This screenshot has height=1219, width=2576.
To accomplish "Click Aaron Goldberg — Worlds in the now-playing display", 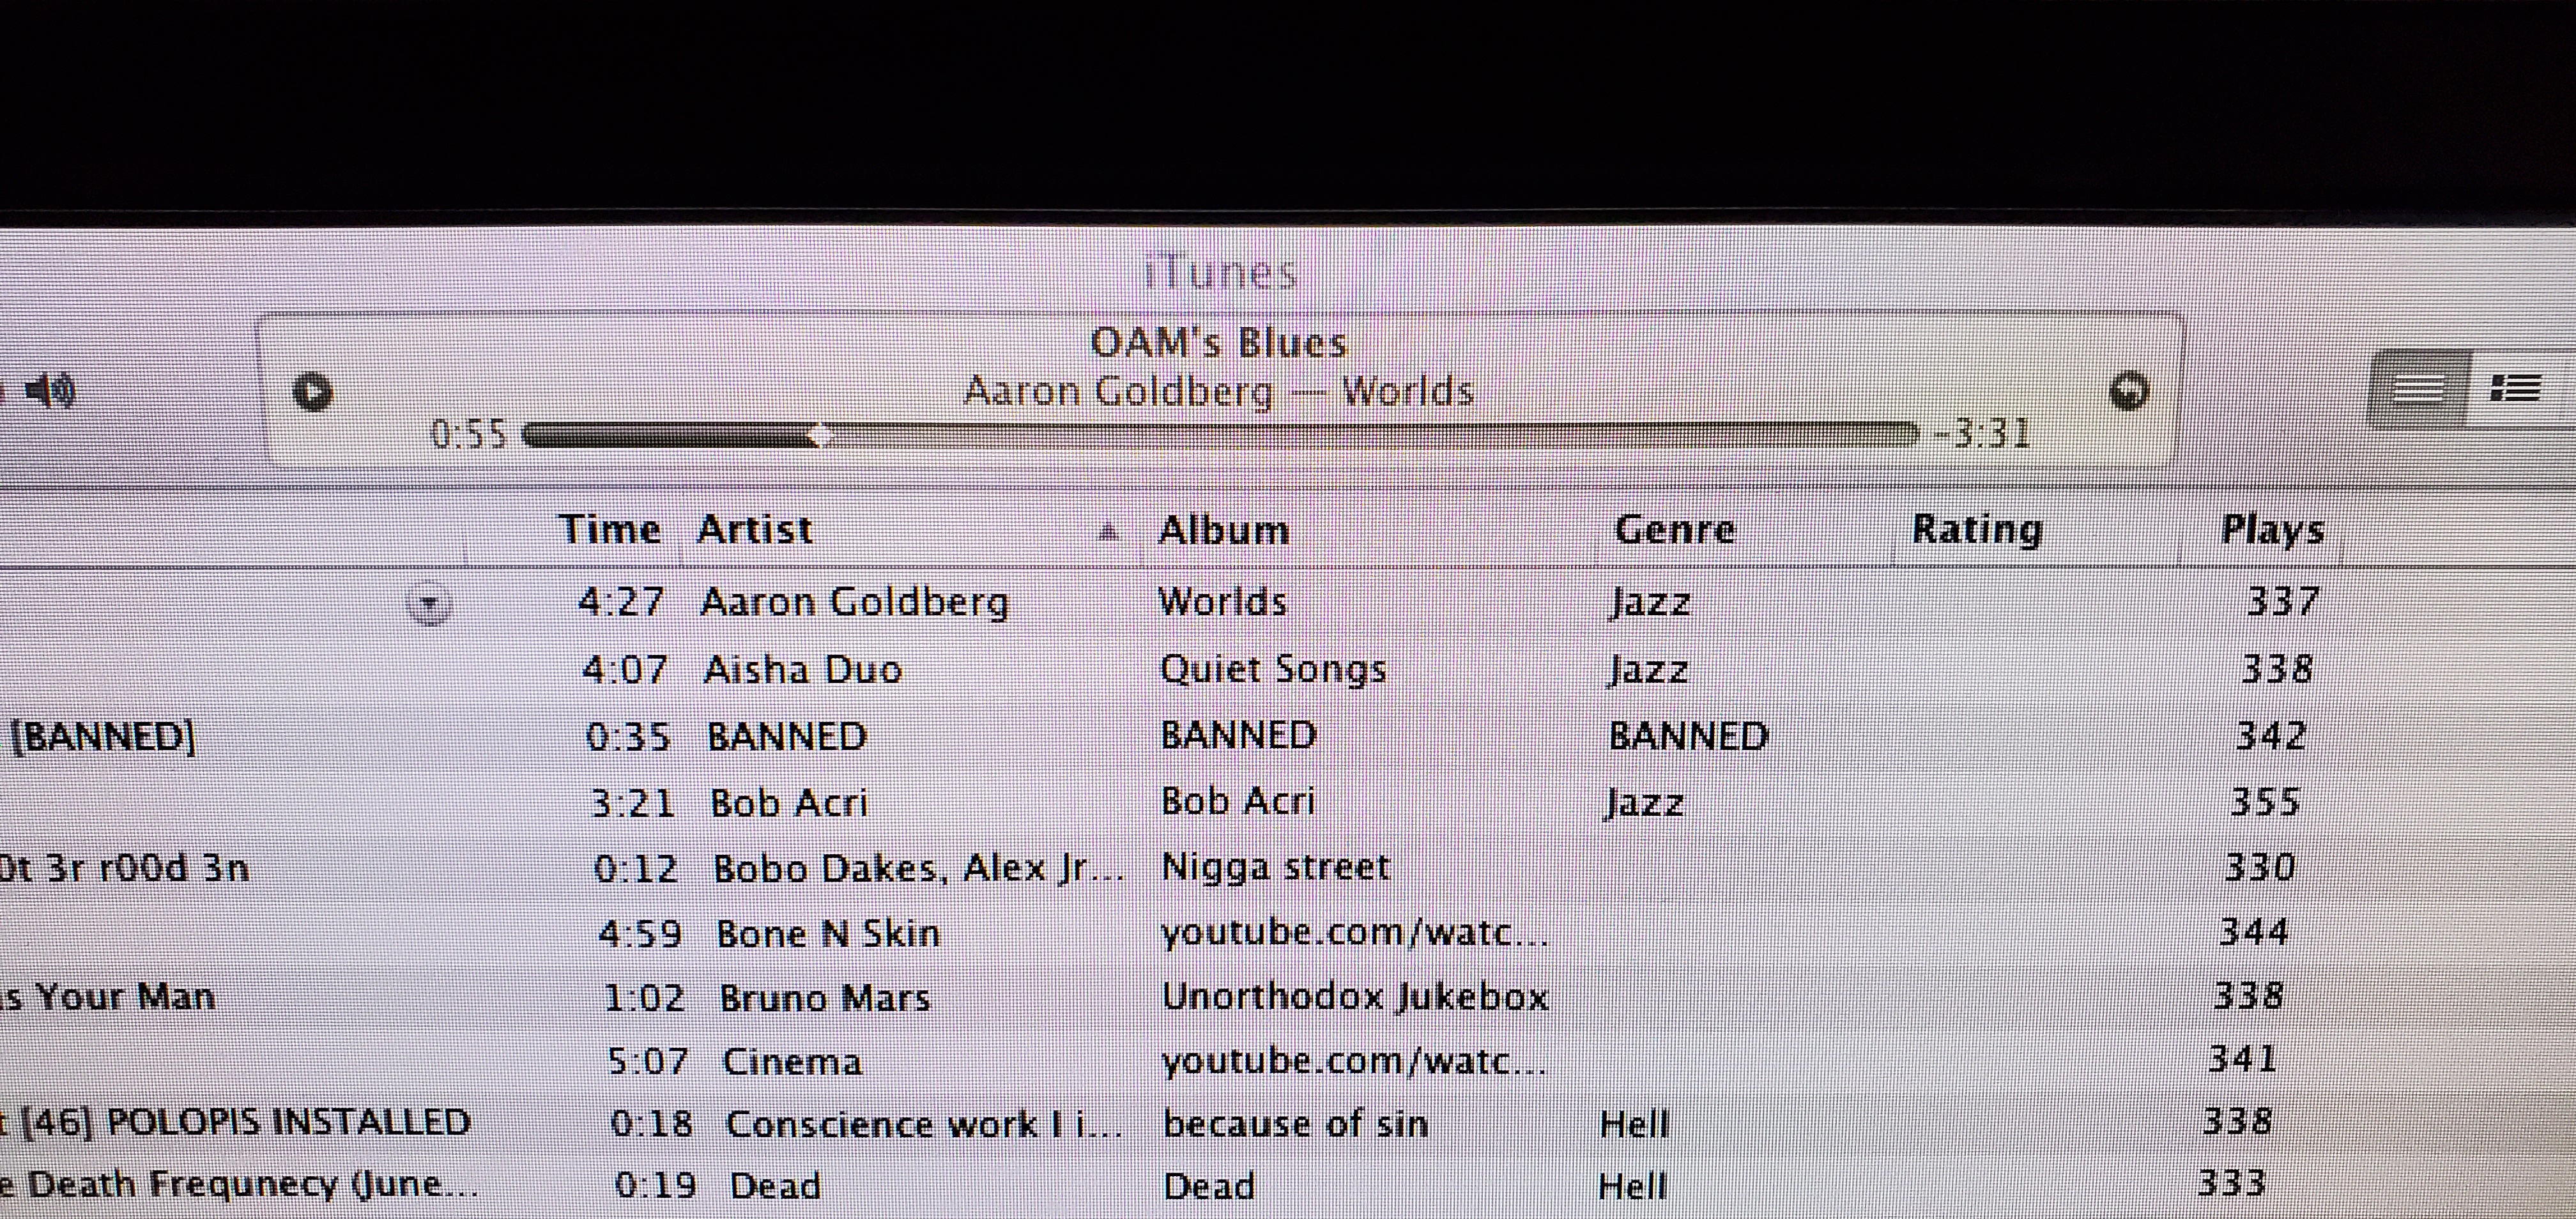I will pos(1219,391).
